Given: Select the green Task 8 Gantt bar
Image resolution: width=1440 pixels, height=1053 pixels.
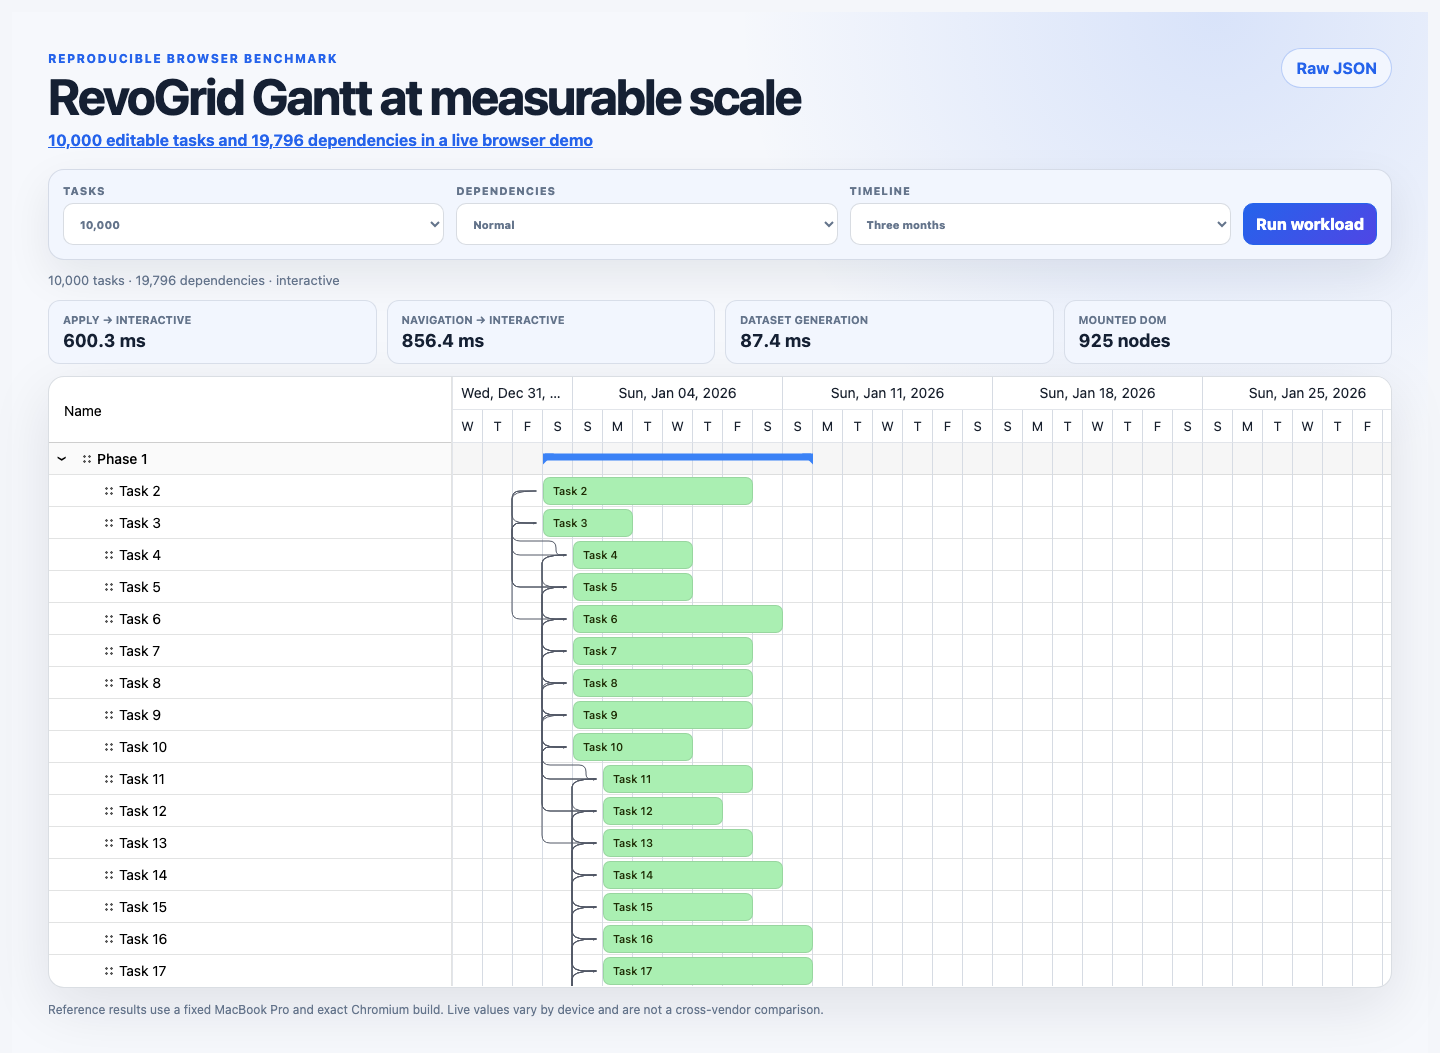Looking at the screenshot, I should [663, 683].
